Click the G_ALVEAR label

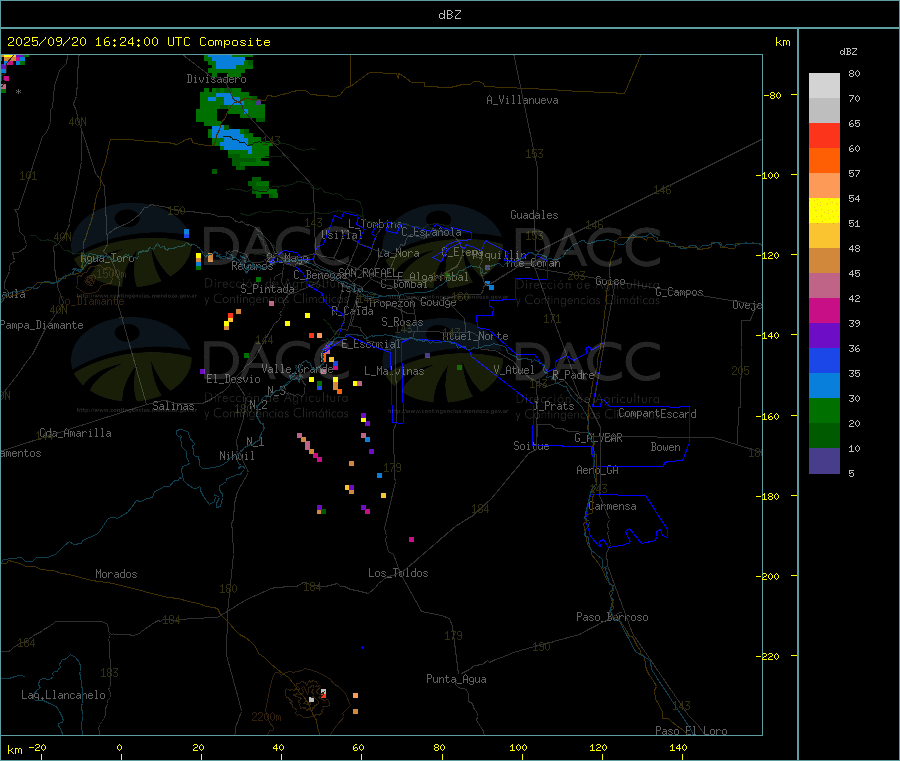tap(598, 438)
